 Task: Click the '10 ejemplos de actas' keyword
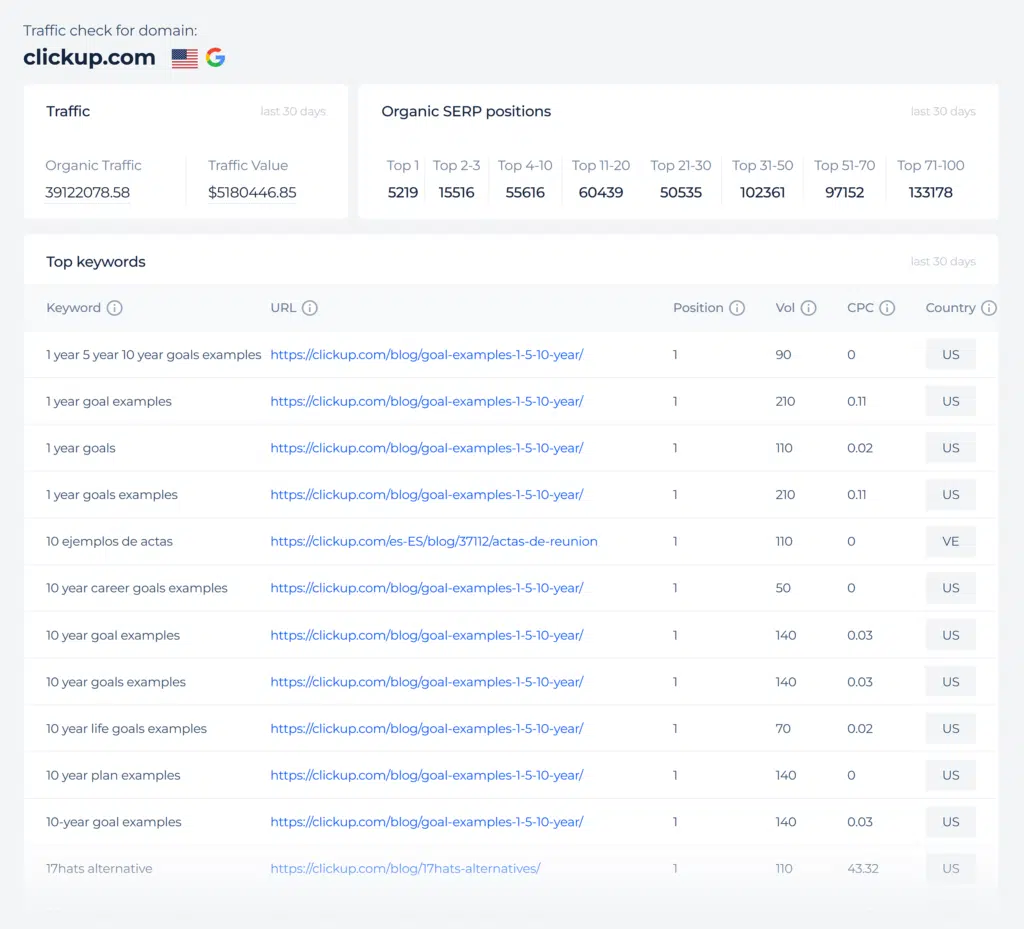tap(109, 542)
